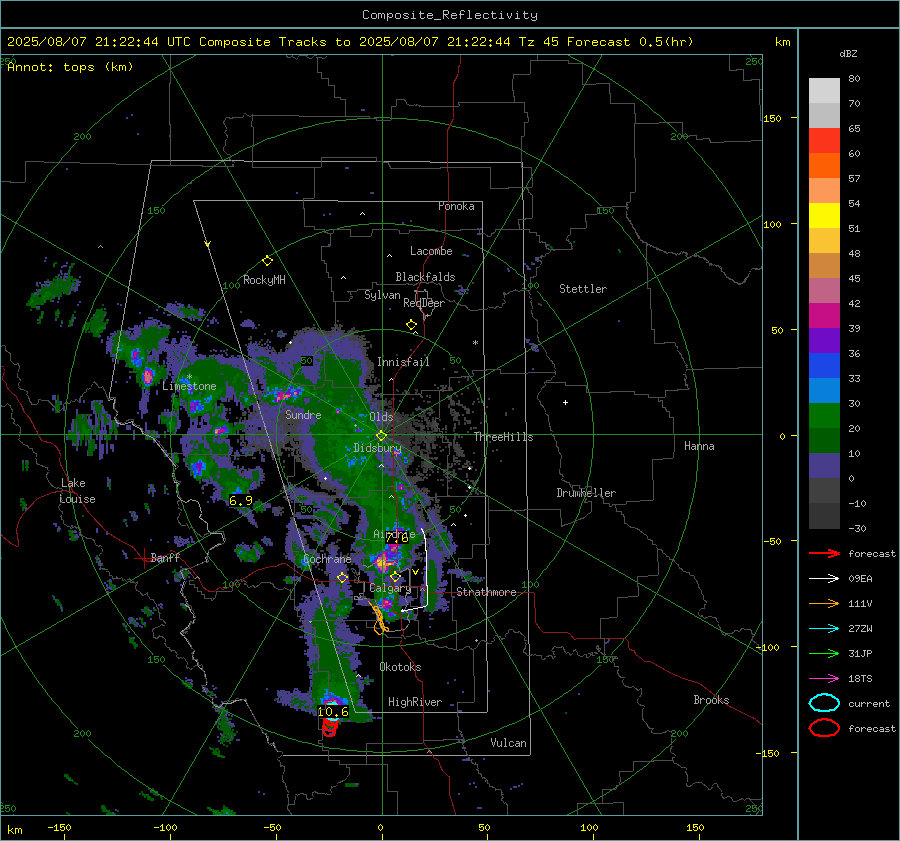Image resolution: width=900 pixels, height=841 pixels.
Task: Click the yellow arrow marker above RockyMH
Action: point(208,244)
